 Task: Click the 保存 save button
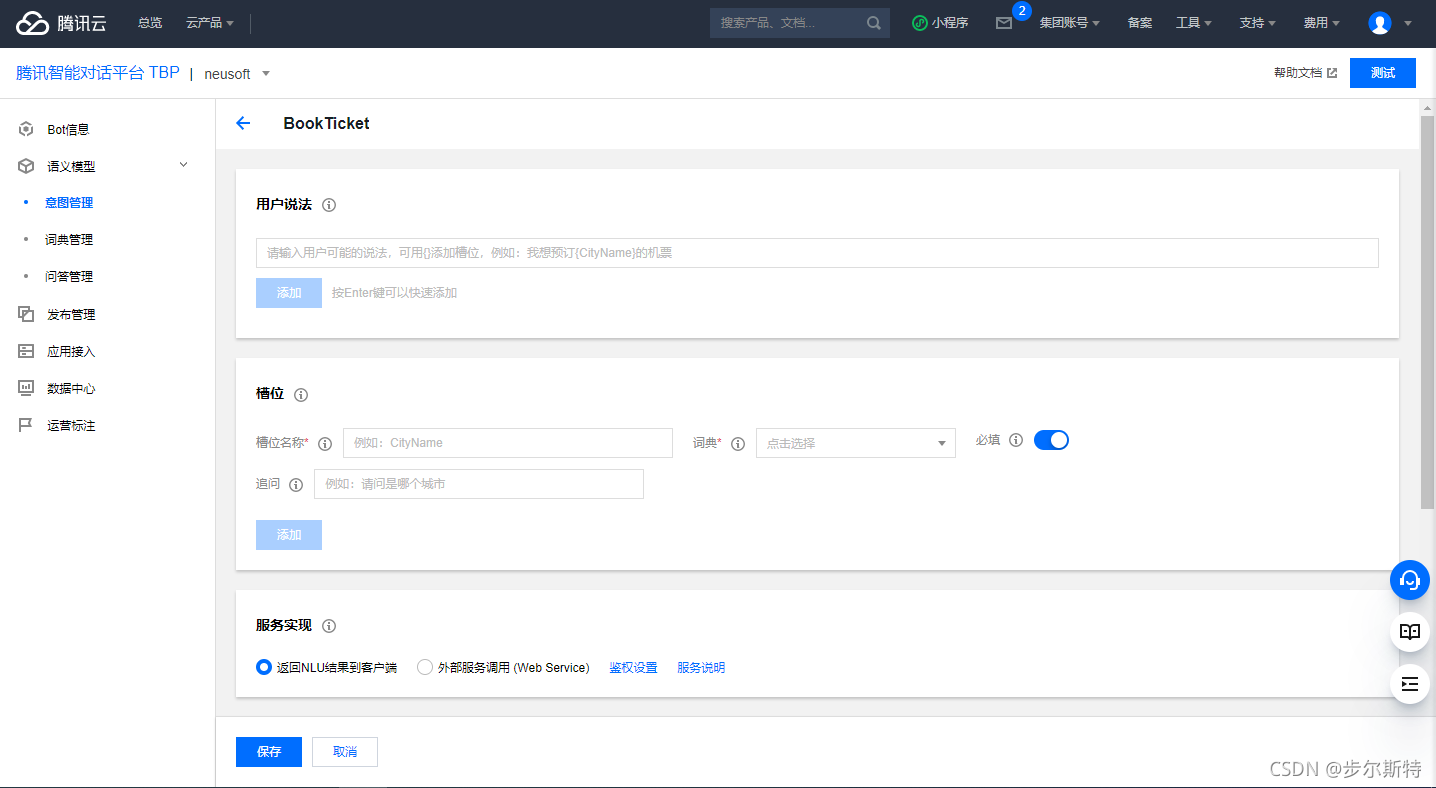[269, 752]
